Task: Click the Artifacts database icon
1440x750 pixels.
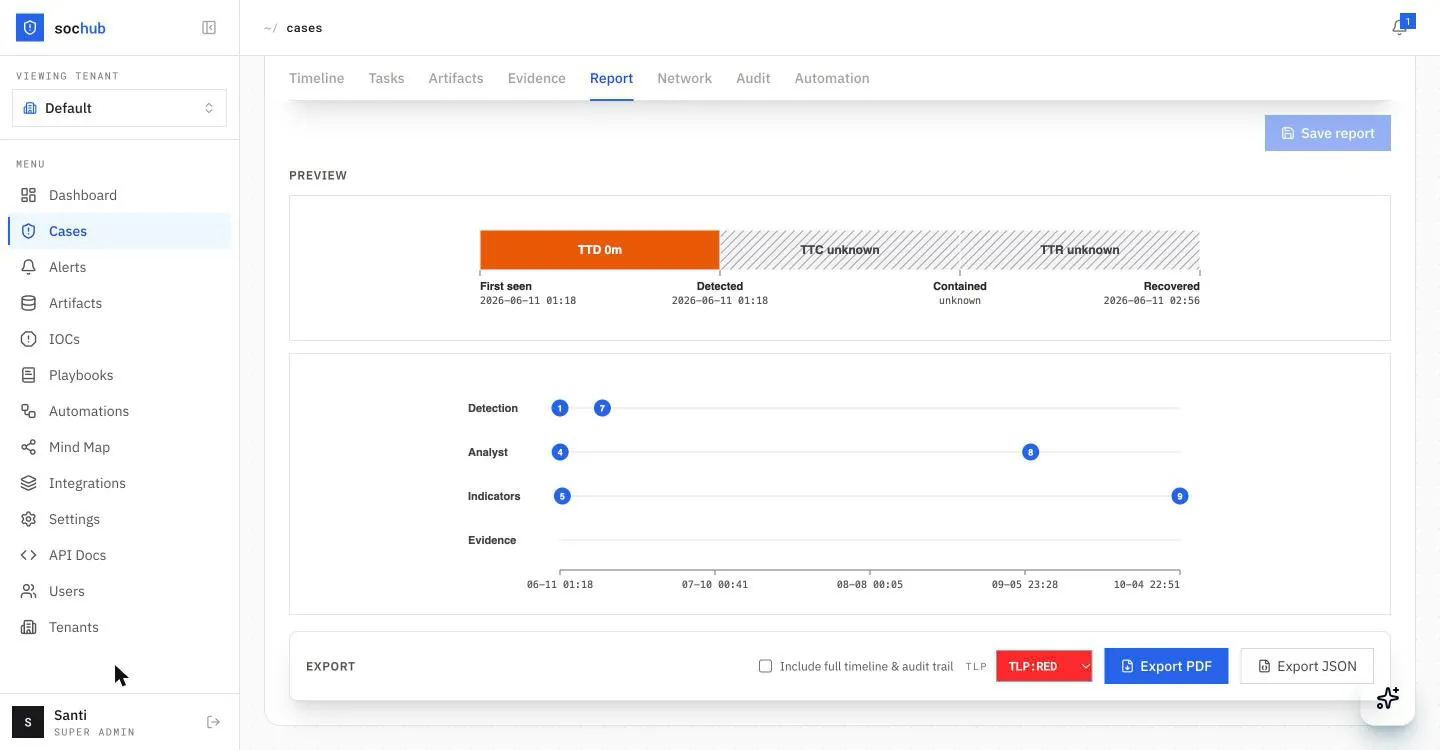Action: (x=29, y=303)
